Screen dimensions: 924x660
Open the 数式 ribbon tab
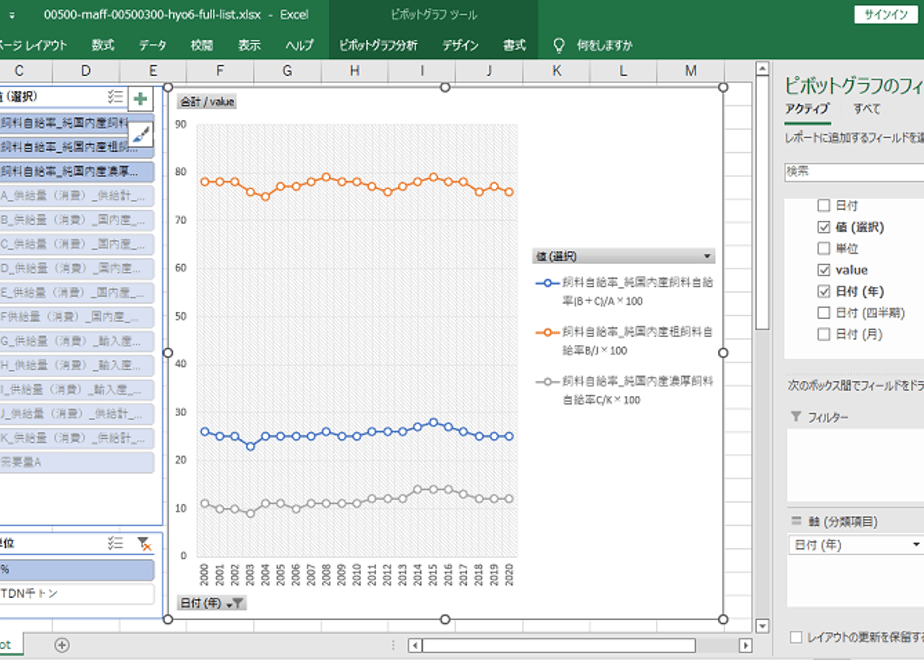(x=103, y=45)
